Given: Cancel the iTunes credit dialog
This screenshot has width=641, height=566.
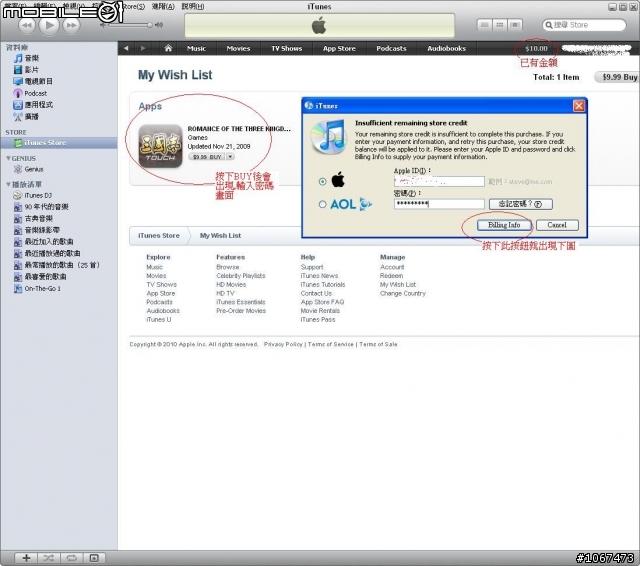Looking at the screenshot, I should pyautogui.click(x=557, y=225).
